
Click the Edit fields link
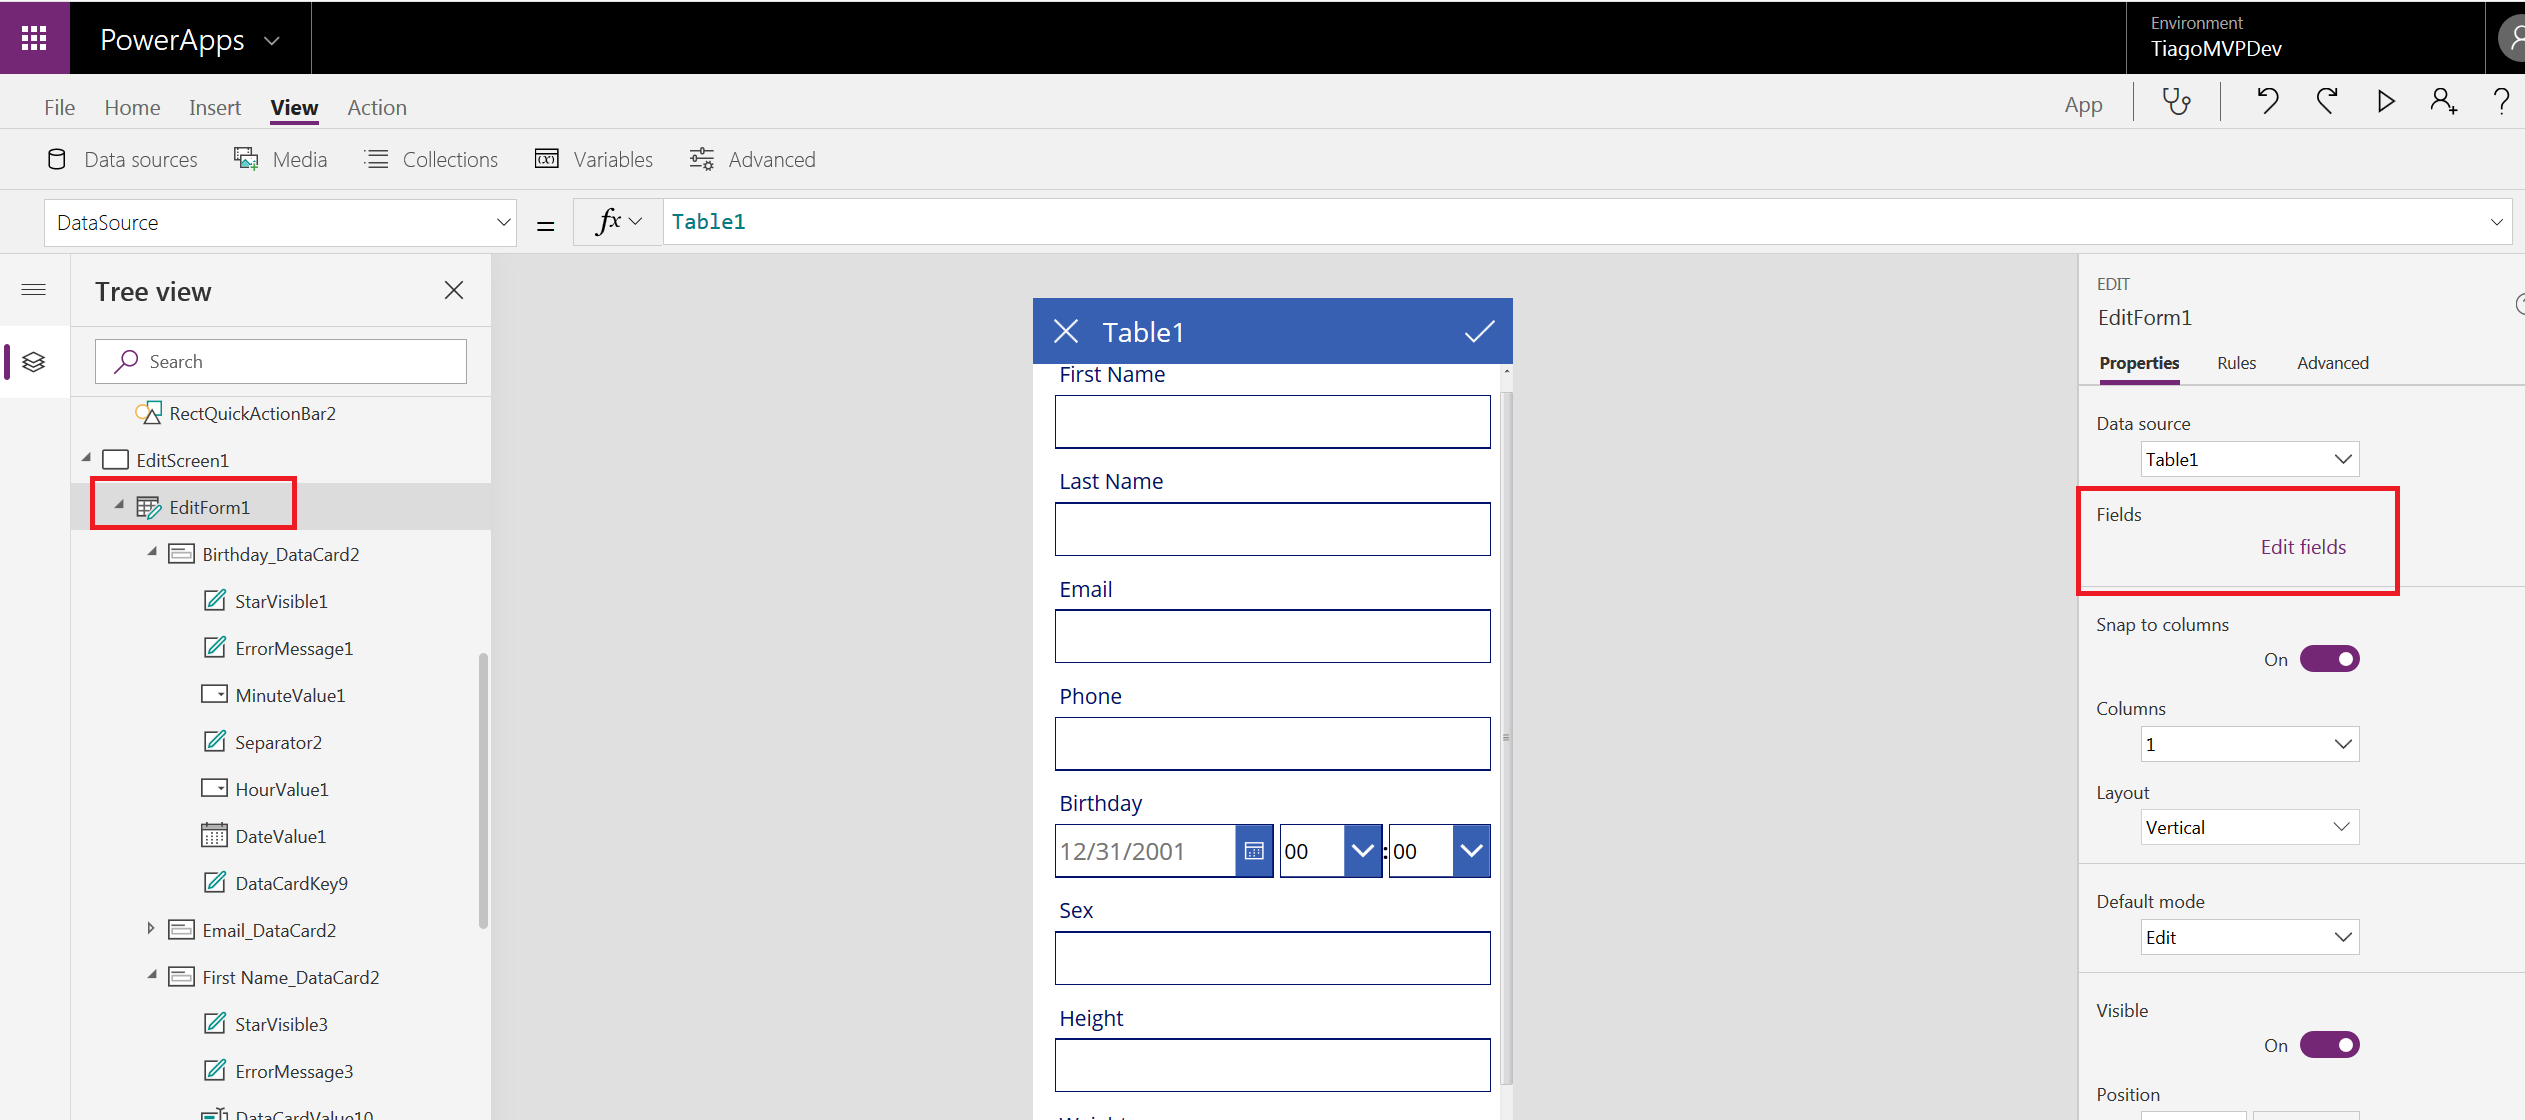tap(2302, 547)
